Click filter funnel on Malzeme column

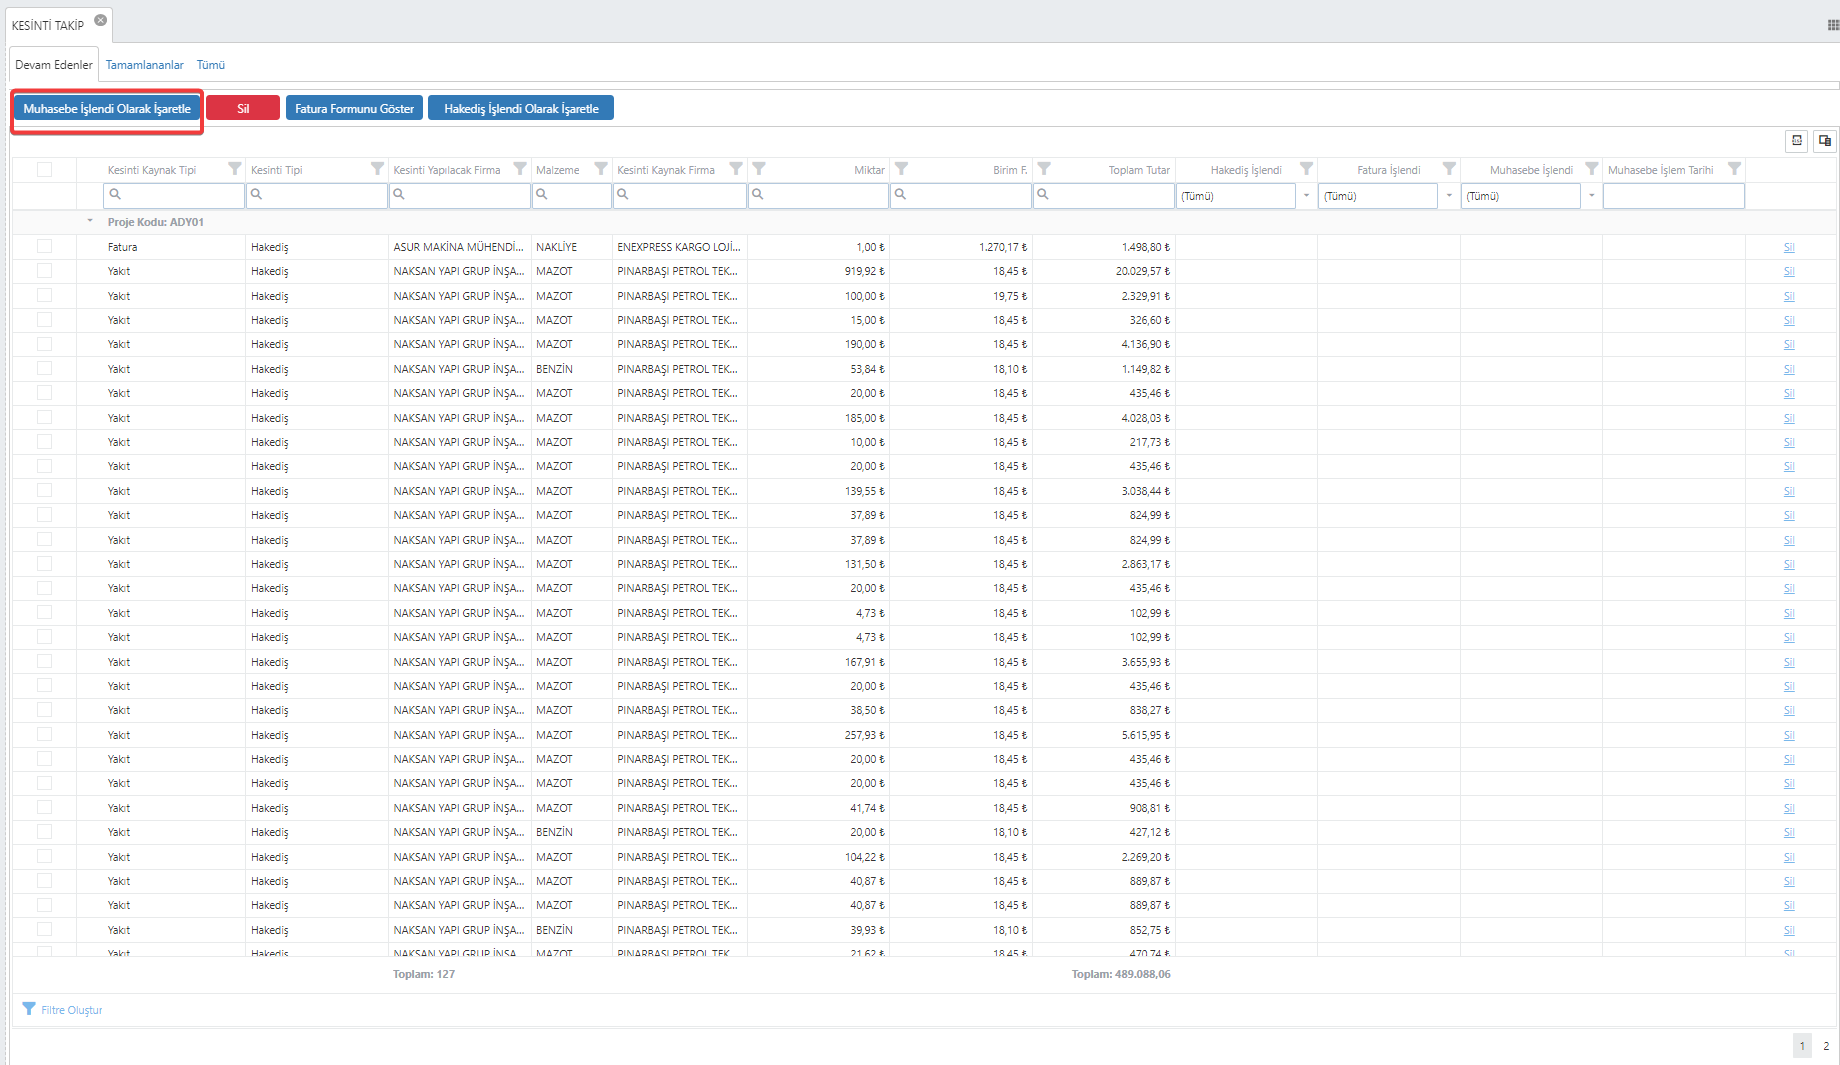pos(601,169)
